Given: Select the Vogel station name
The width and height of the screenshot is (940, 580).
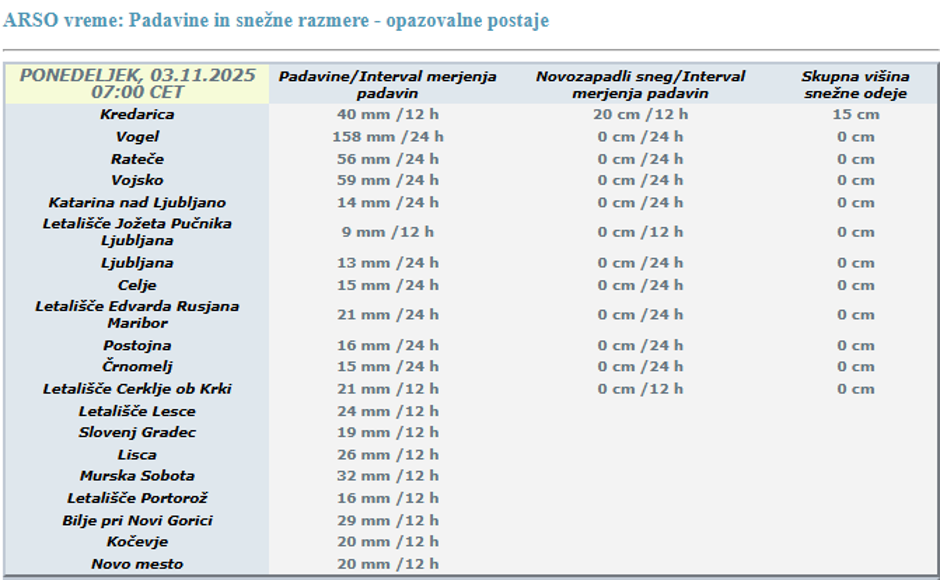Looking at the screenshot, I should pos(137,137).
